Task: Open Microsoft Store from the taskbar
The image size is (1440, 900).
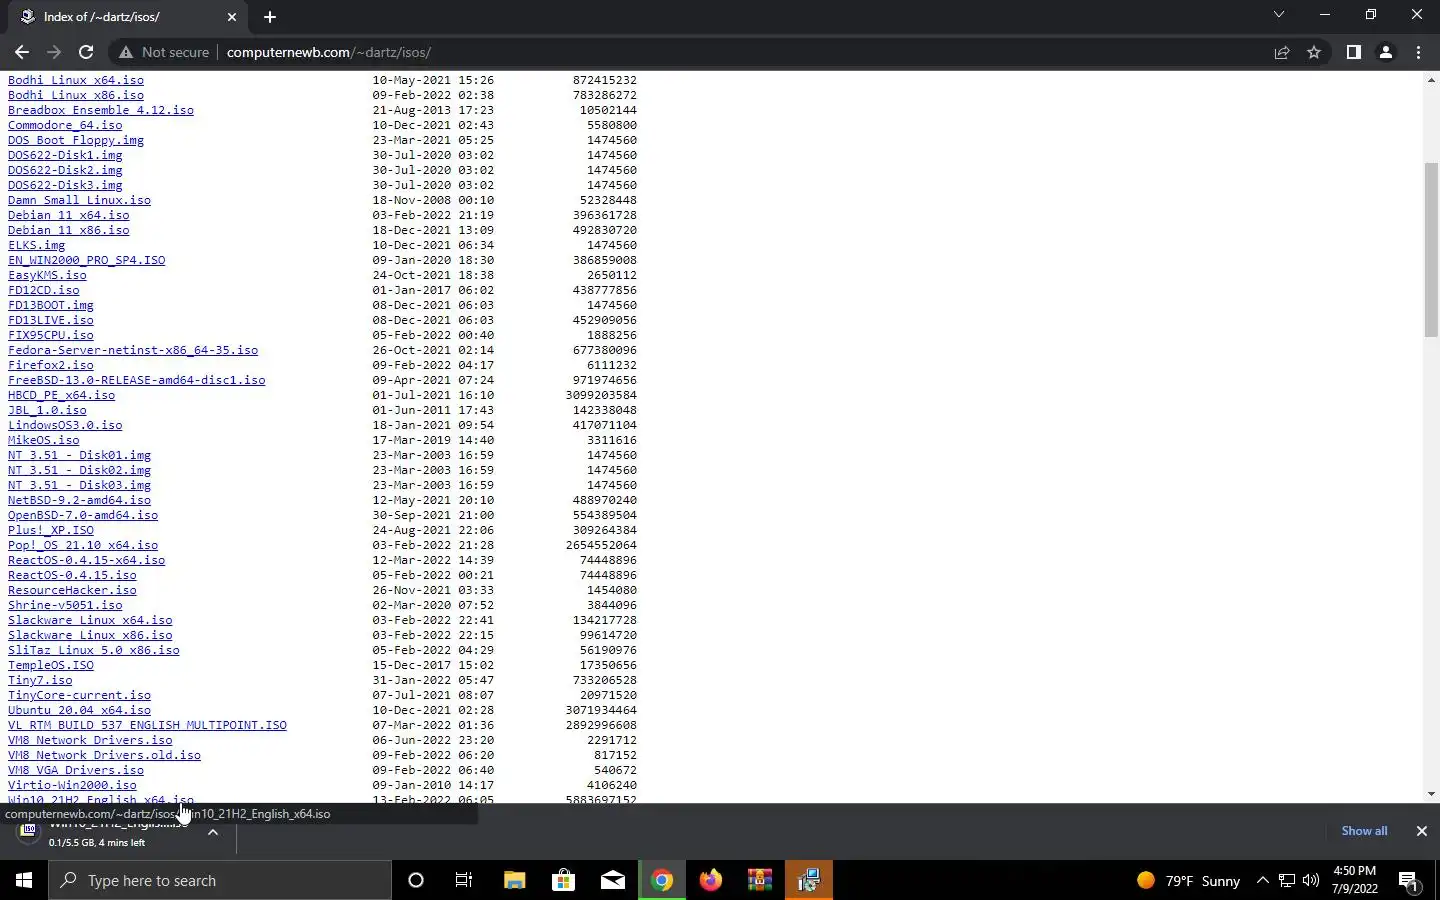Action: [563, 880]
